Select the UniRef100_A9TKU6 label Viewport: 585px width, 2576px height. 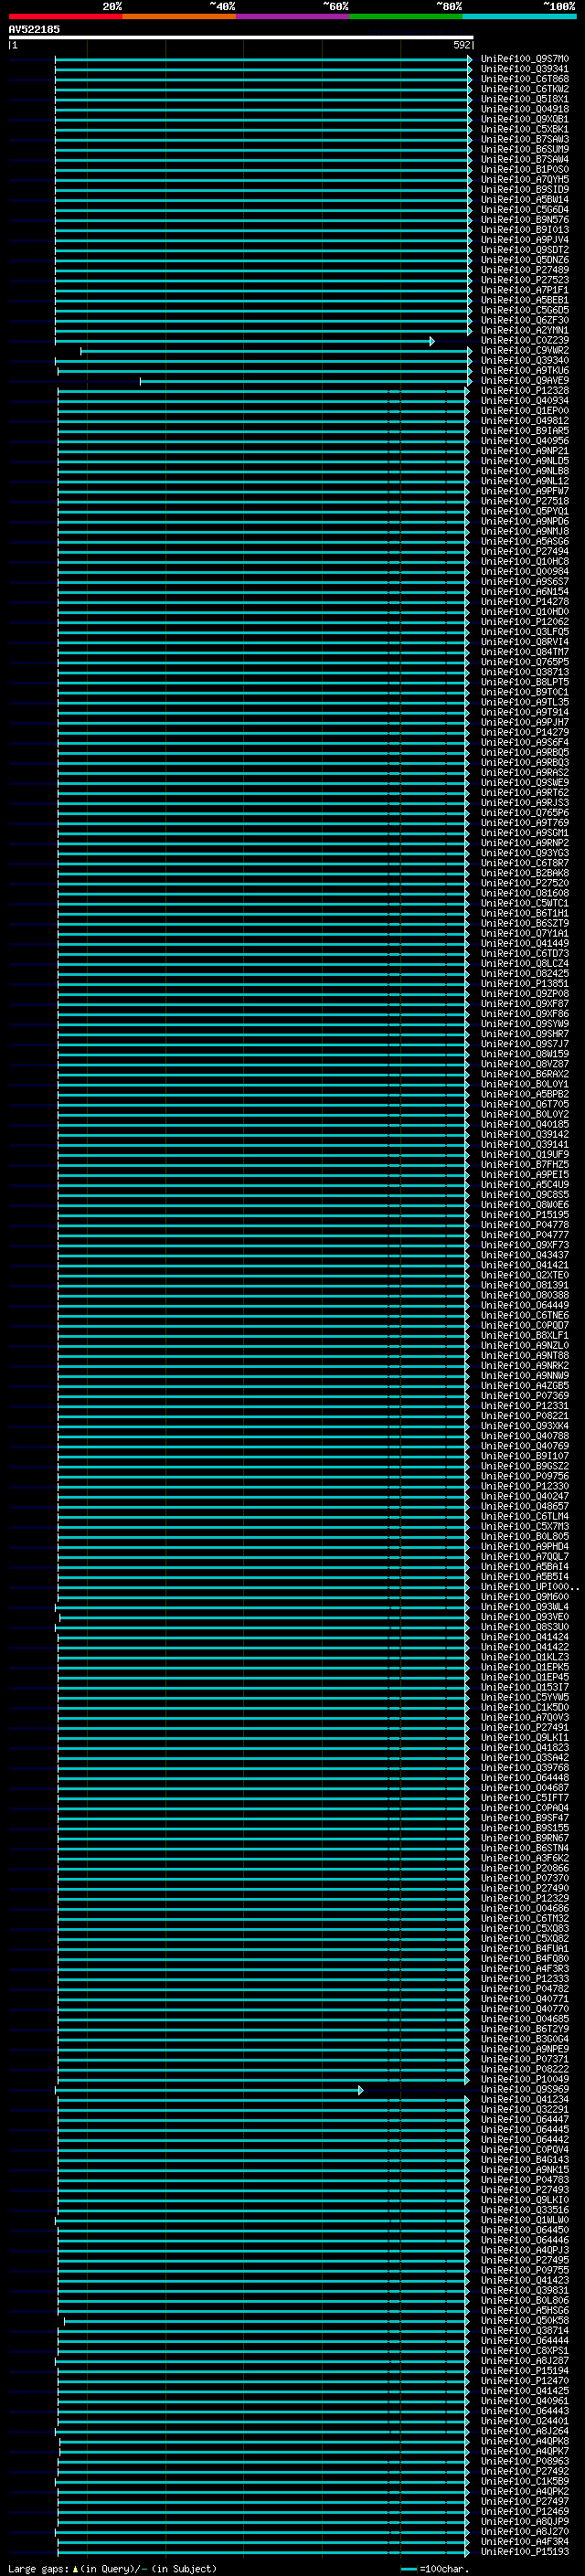[x=525, y=371]
